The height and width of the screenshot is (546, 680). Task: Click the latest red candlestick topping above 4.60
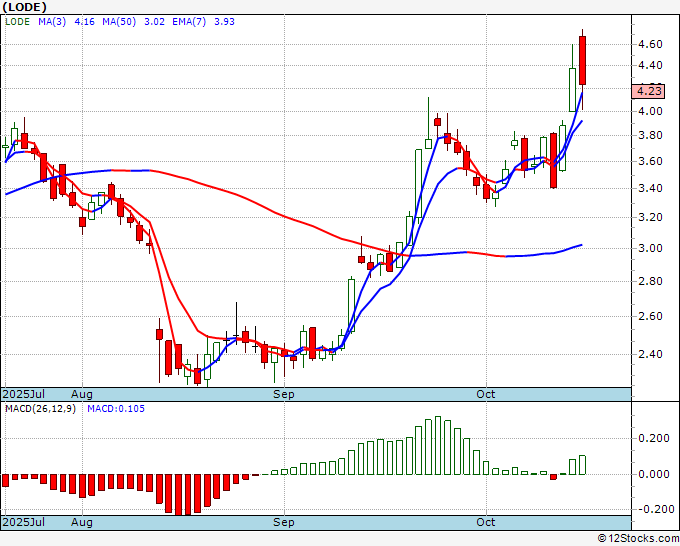click(582, 61)
